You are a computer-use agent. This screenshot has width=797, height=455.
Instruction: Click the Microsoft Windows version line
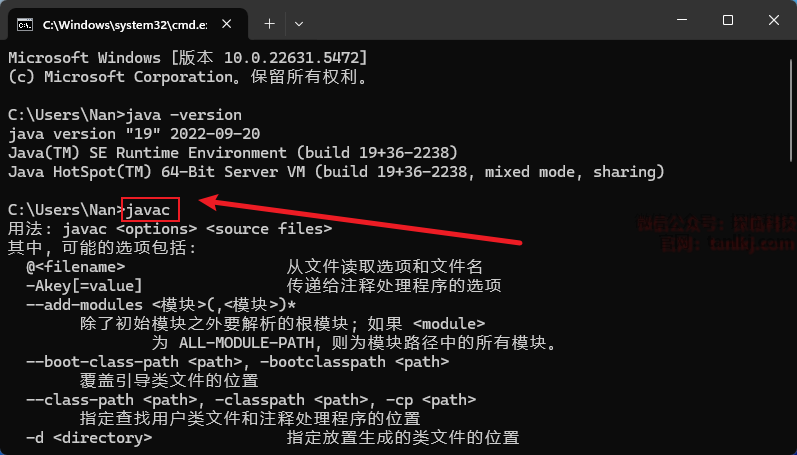click(x=187, y=58)
